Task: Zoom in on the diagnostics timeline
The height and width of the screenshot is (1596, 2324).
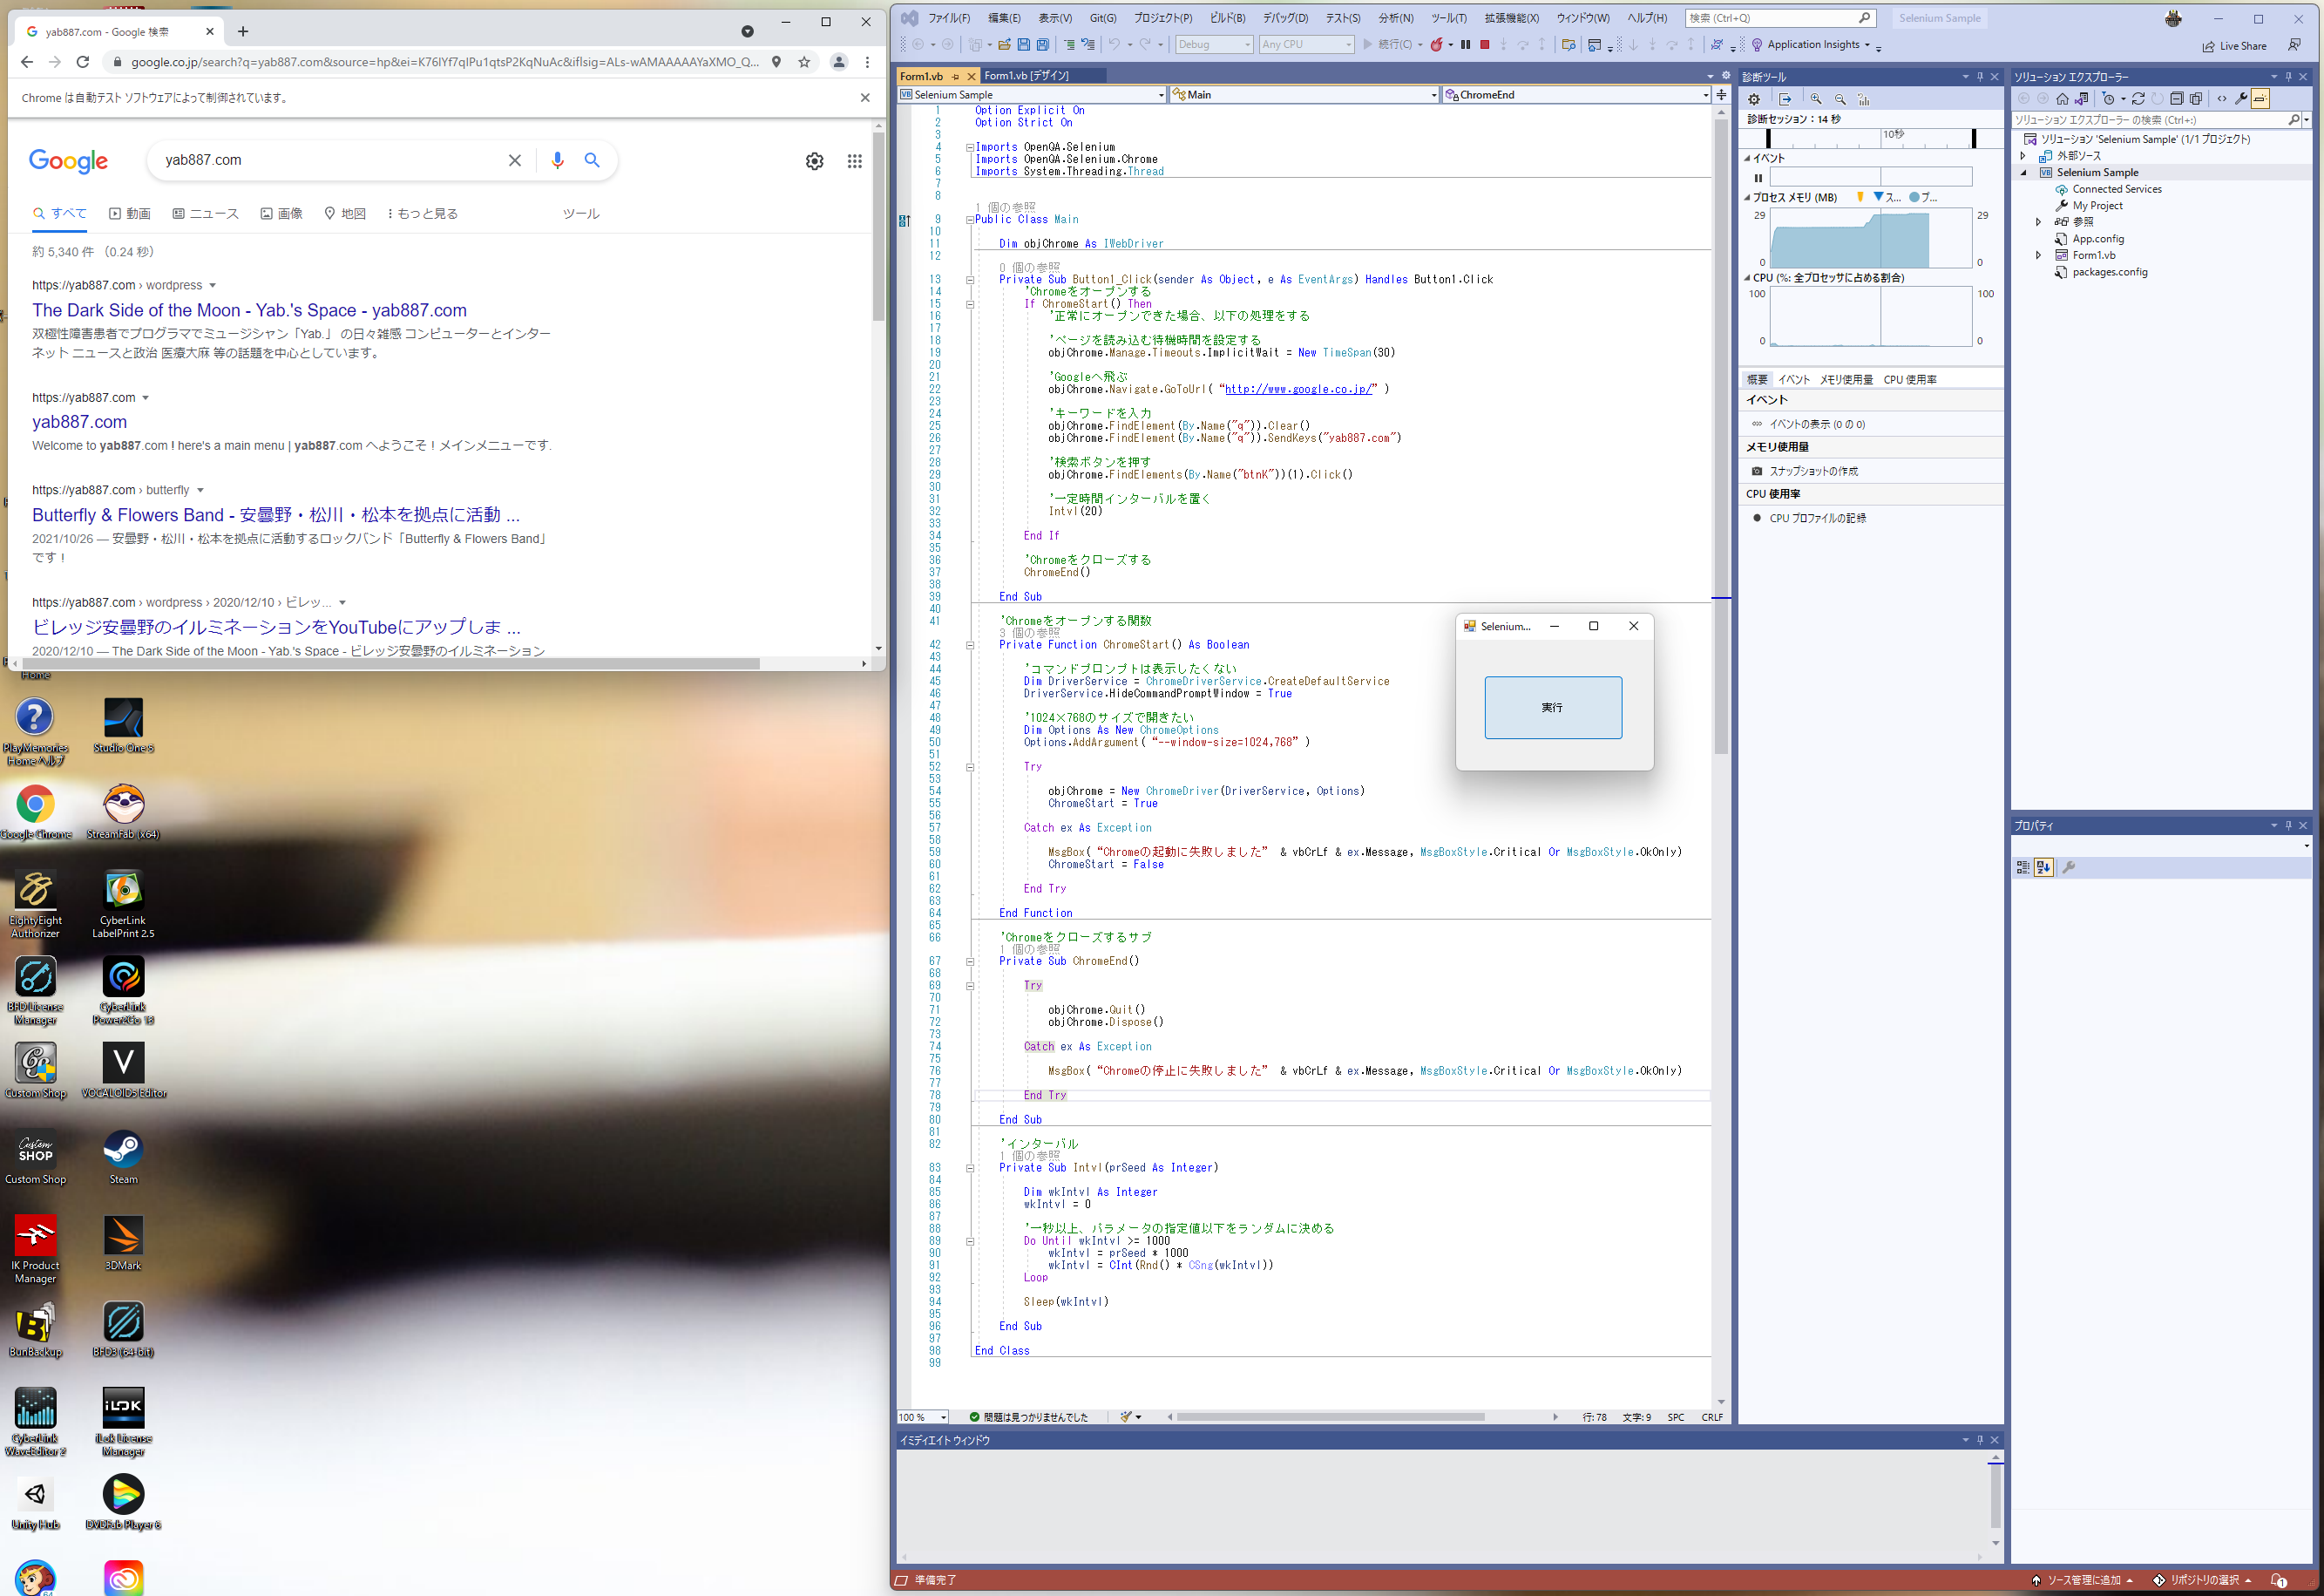Action: click(1816, 99)
